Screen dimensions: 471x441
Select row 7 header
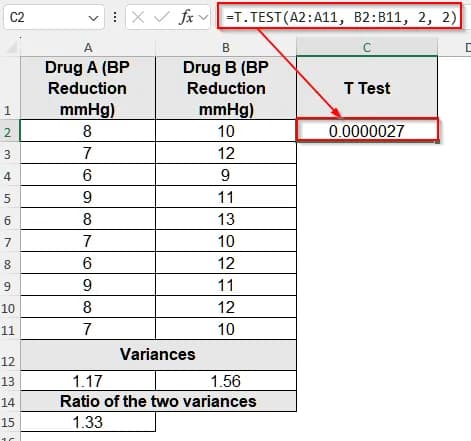pyautogui.click(x=10, y=241)
